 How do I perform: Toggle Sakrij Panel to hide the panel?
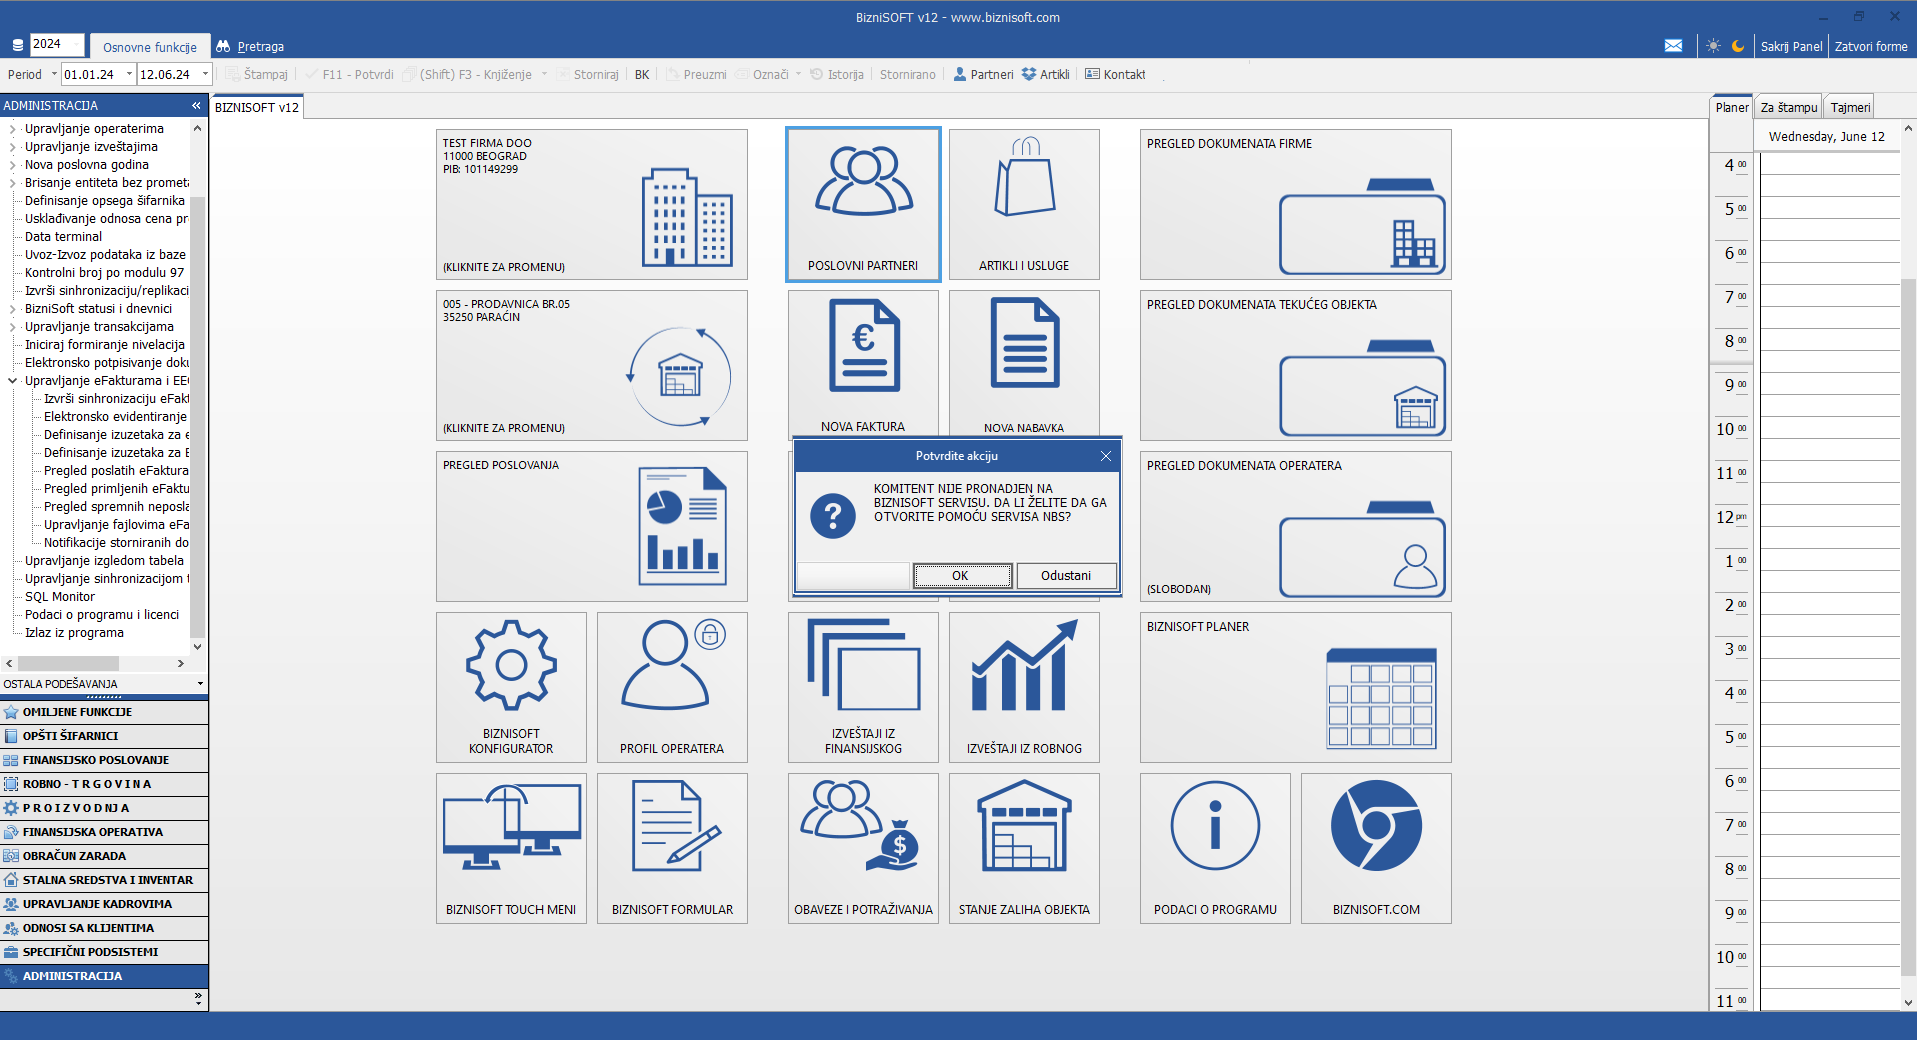point(1791,46)
